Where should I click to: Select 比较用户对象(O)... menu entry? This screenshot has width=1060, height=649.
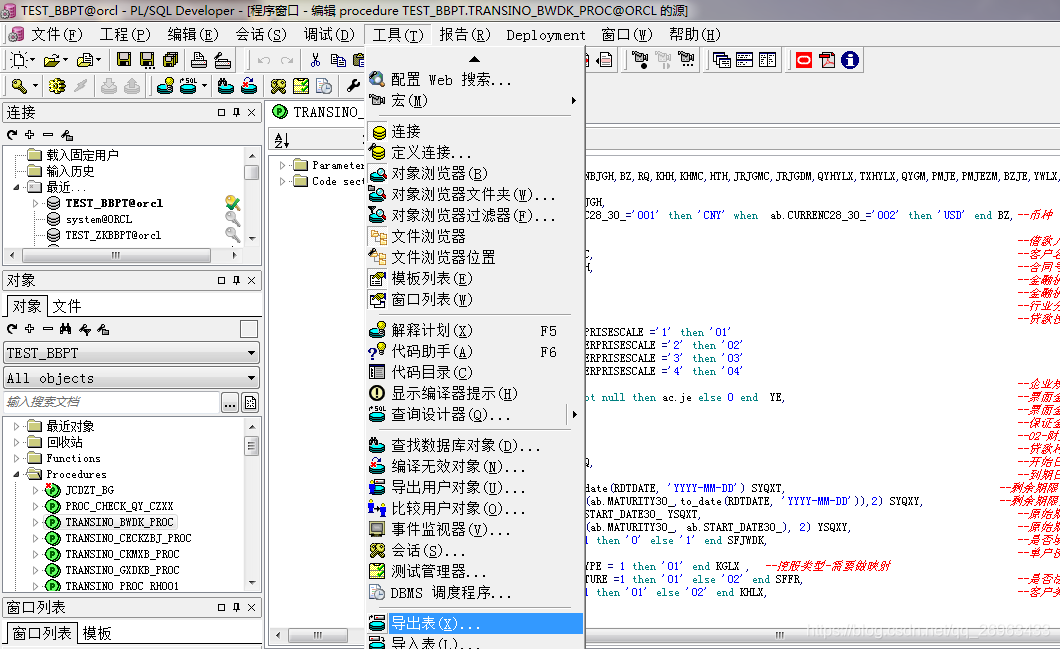pos(475,508)
